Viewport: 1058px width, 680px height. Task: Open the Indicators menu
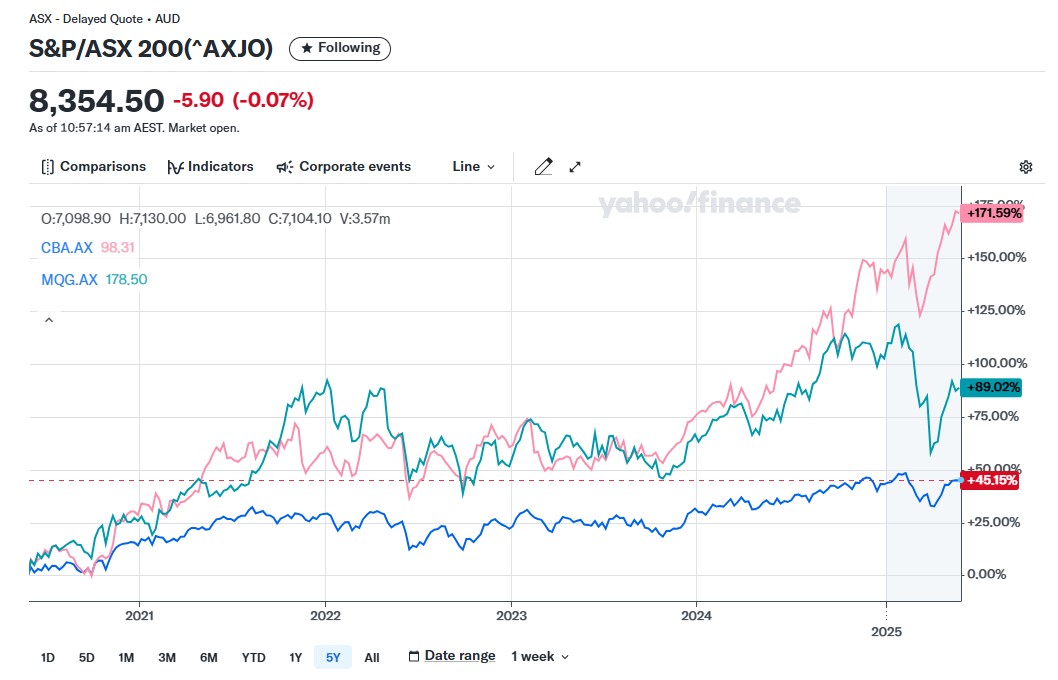210,167
